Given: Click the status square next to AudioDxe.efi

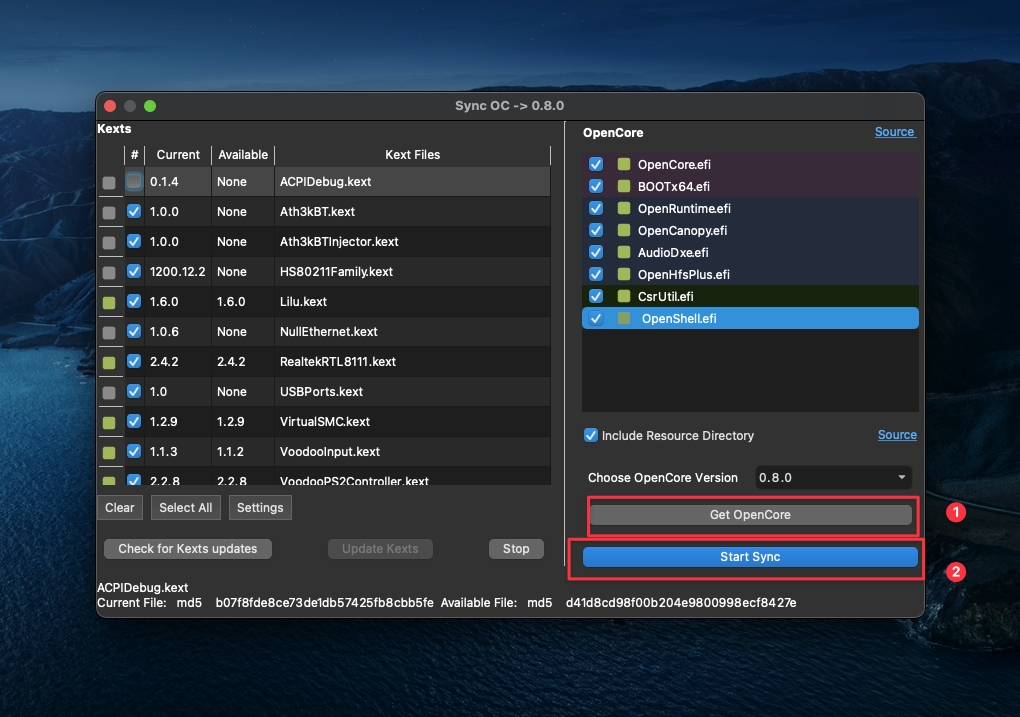Looking at the screenshot, I should click(624, 252).
